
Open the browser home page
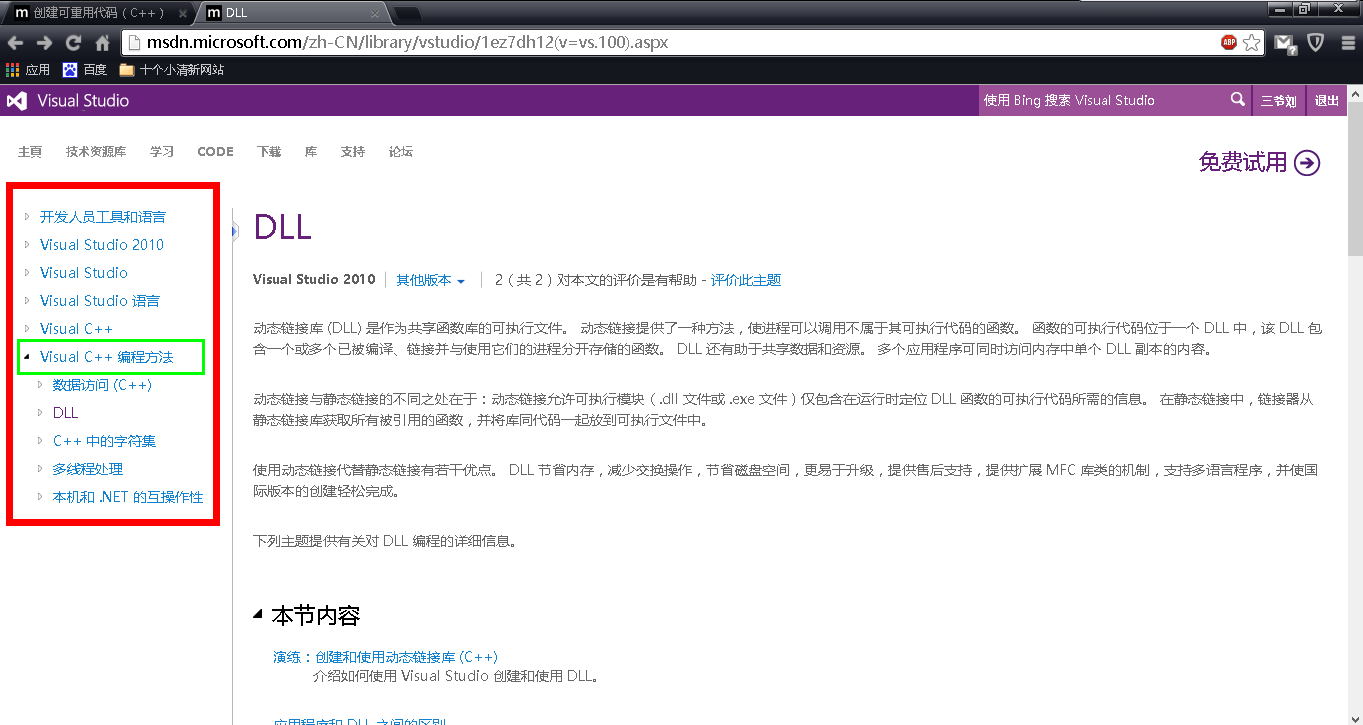pyautogui.click(x=102, y=43)
